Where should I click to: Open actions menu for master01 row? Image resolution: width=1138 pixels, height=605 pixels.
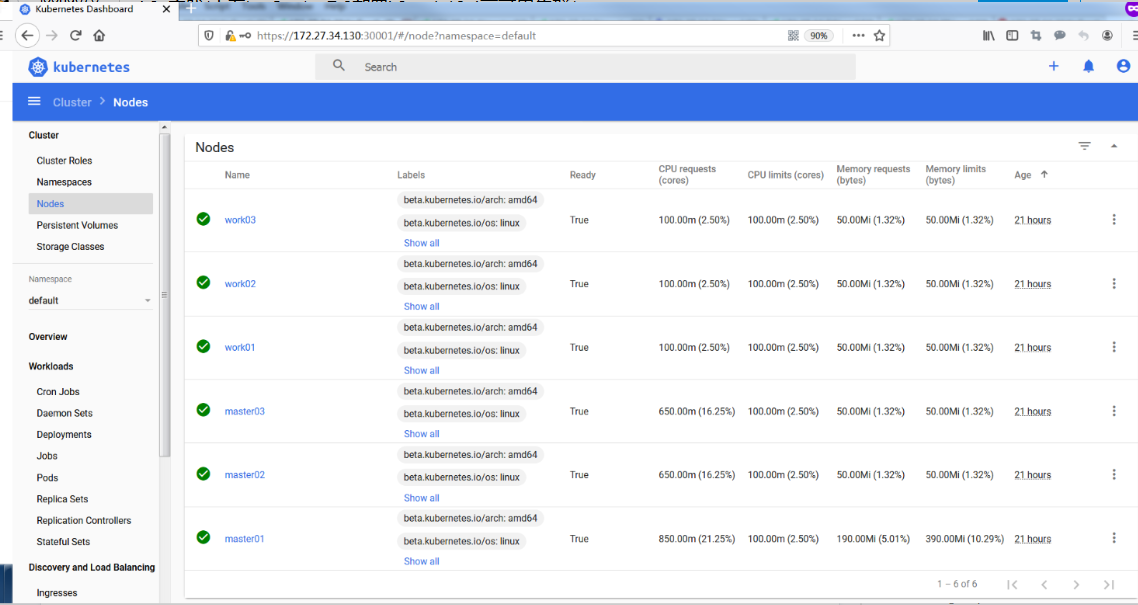(x=1114, y=538)
